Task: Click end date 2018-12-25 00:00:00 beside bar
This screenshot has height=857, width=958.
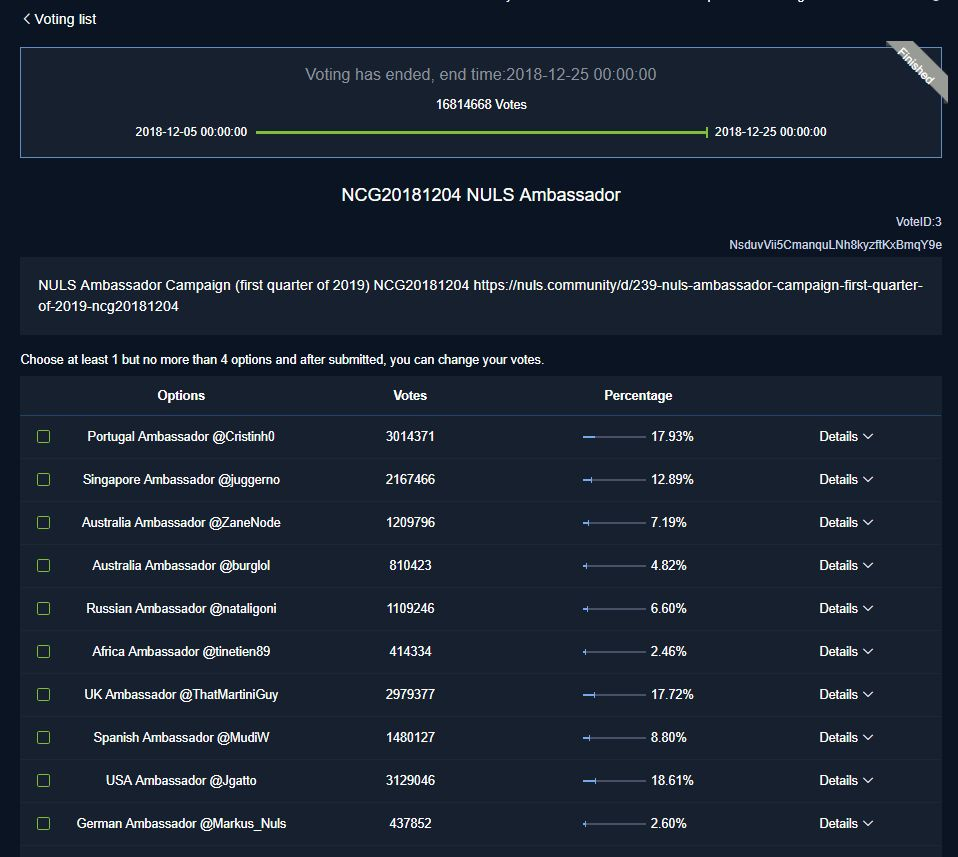Action: 770,132
